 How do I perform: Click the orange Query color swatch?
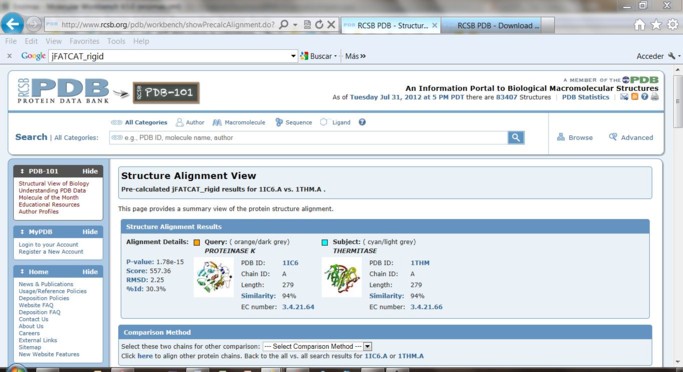(x=197, y=242)
